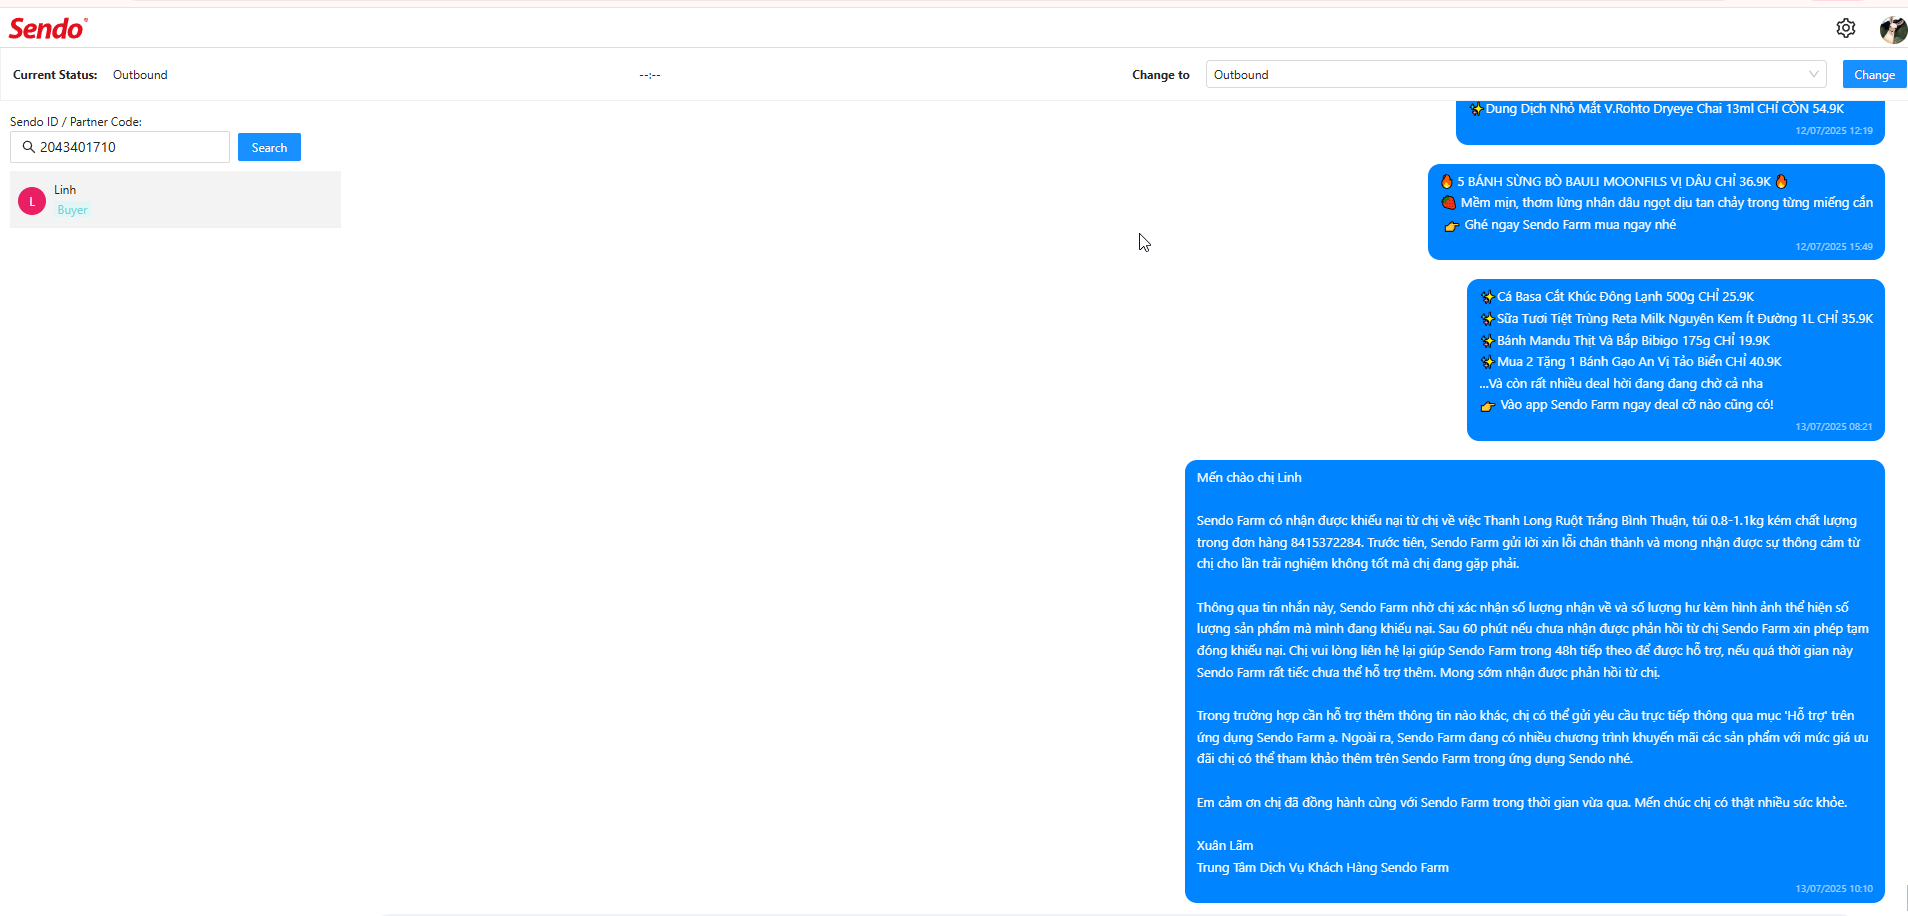This screenshot has width=1908, height=916.
Task: Click the Bánh Gạo An deal line
Action: point(1631,362)
